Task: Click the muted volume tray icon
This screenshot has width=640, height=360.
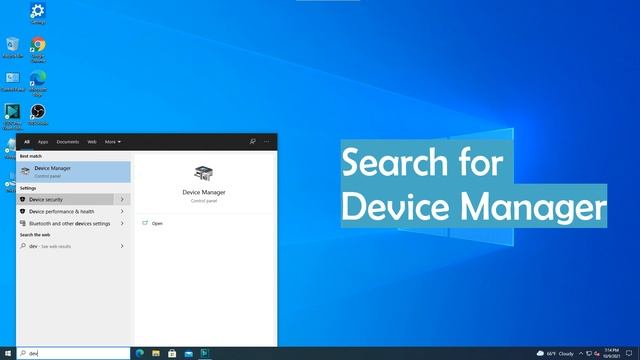Action: tap(597, 353)
